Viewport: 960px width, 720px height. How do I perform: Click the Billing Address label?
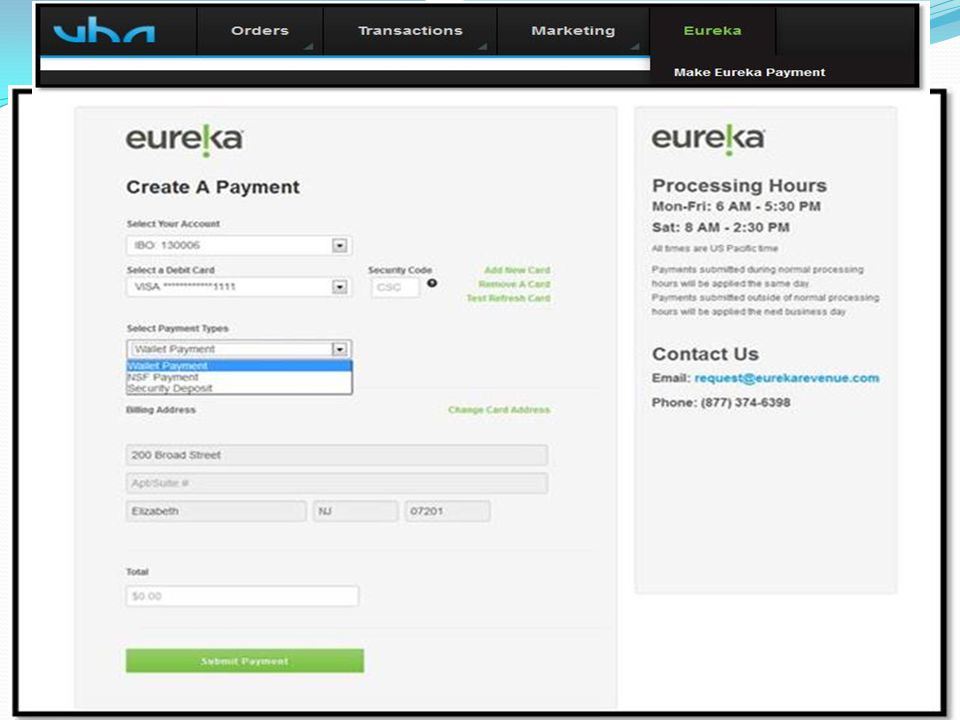(x=161, y=410)
